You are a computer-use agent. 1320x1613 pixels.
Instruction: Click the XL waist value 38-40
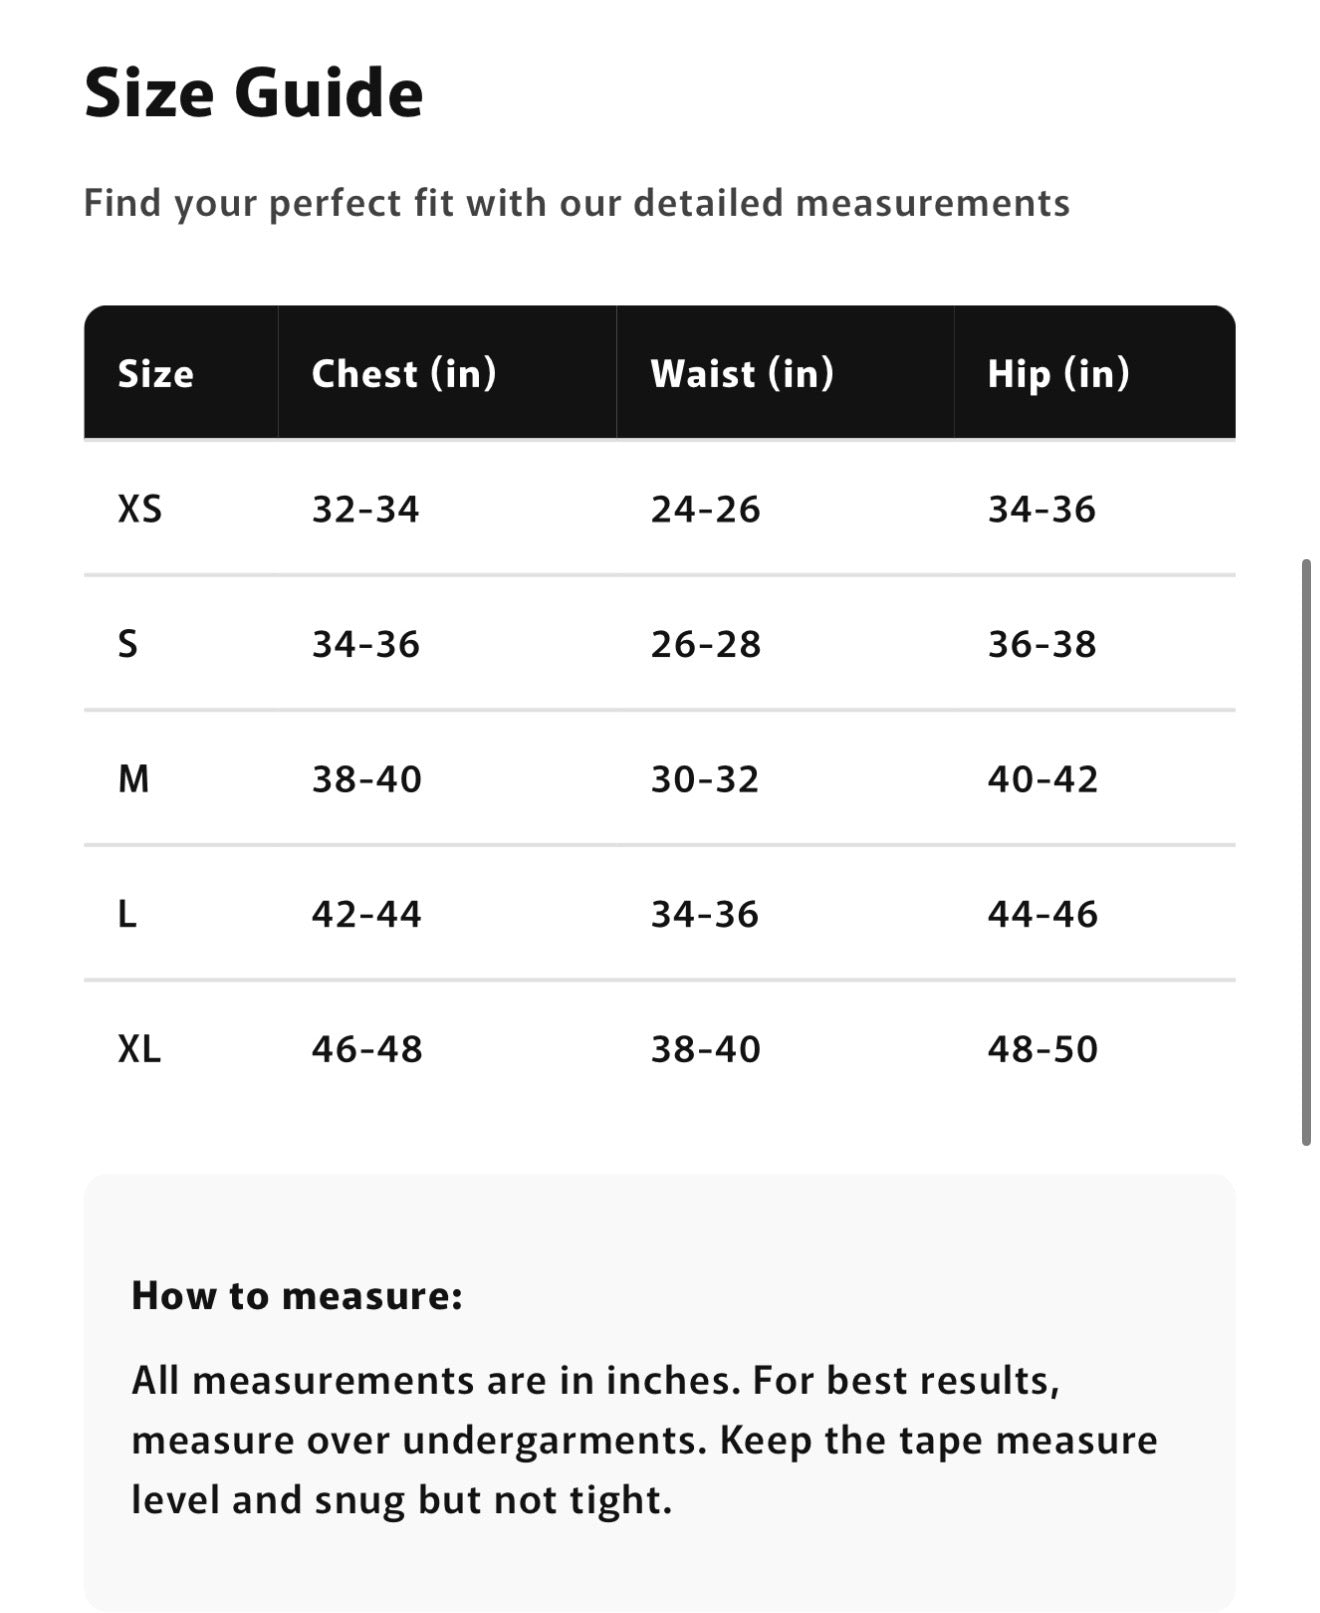(x=705, y=1049)
